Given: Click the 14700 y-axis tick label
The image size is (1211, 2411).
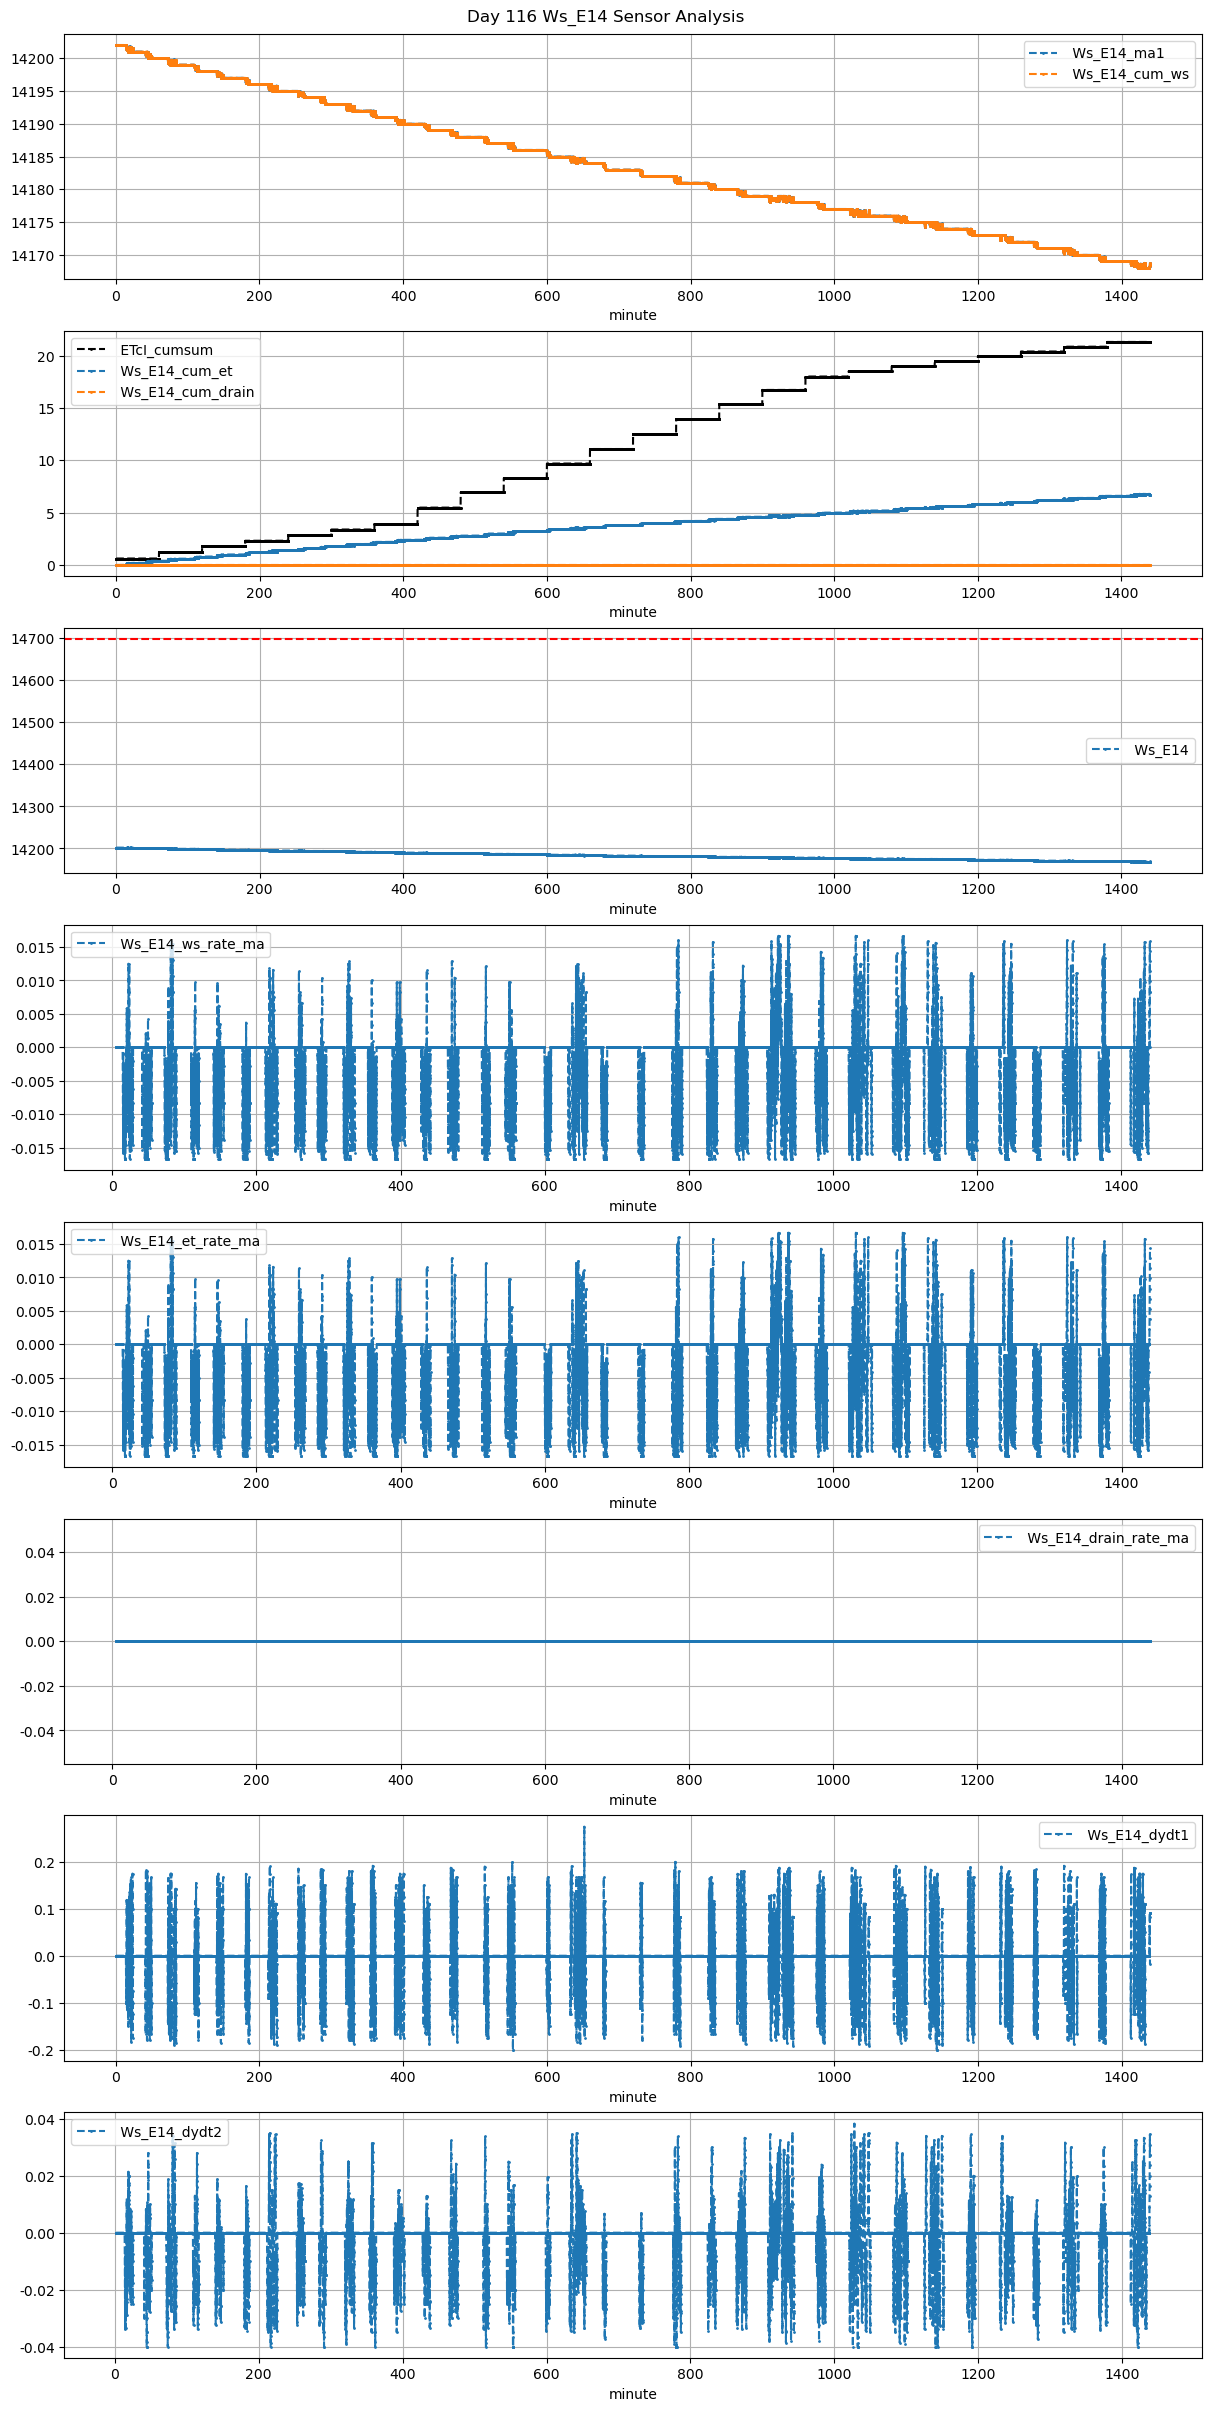Looking at the screenshot, I should (33, 639).
